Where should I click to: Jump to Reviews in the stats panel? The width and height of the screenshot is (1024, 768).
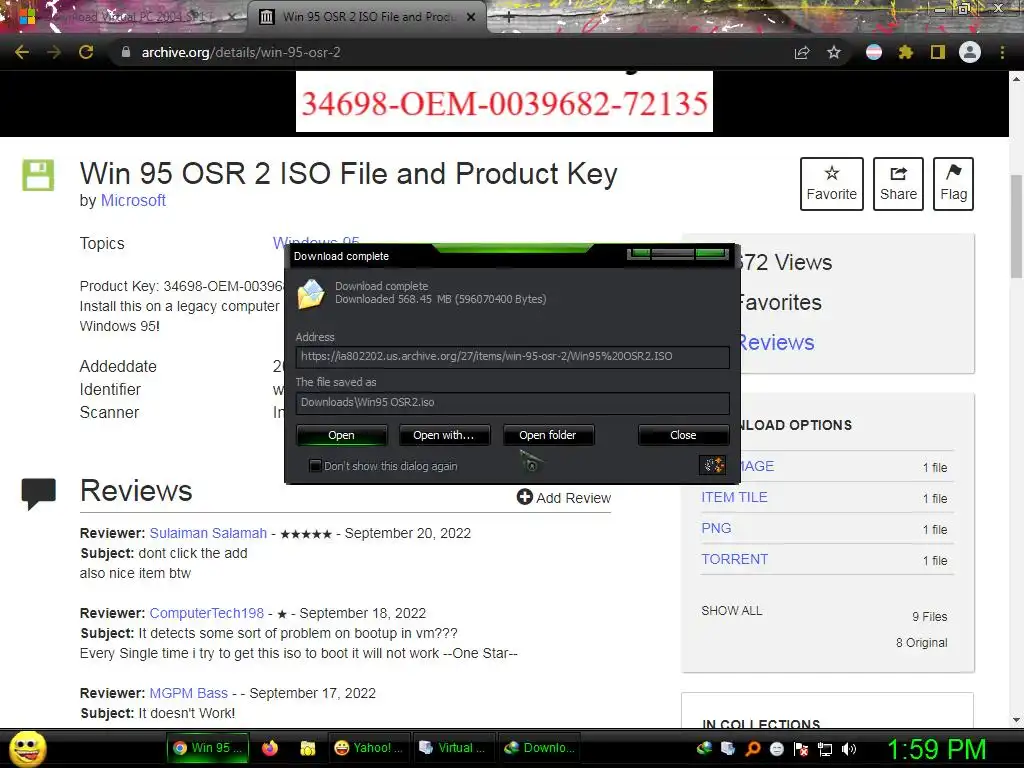tap(776, 342)
